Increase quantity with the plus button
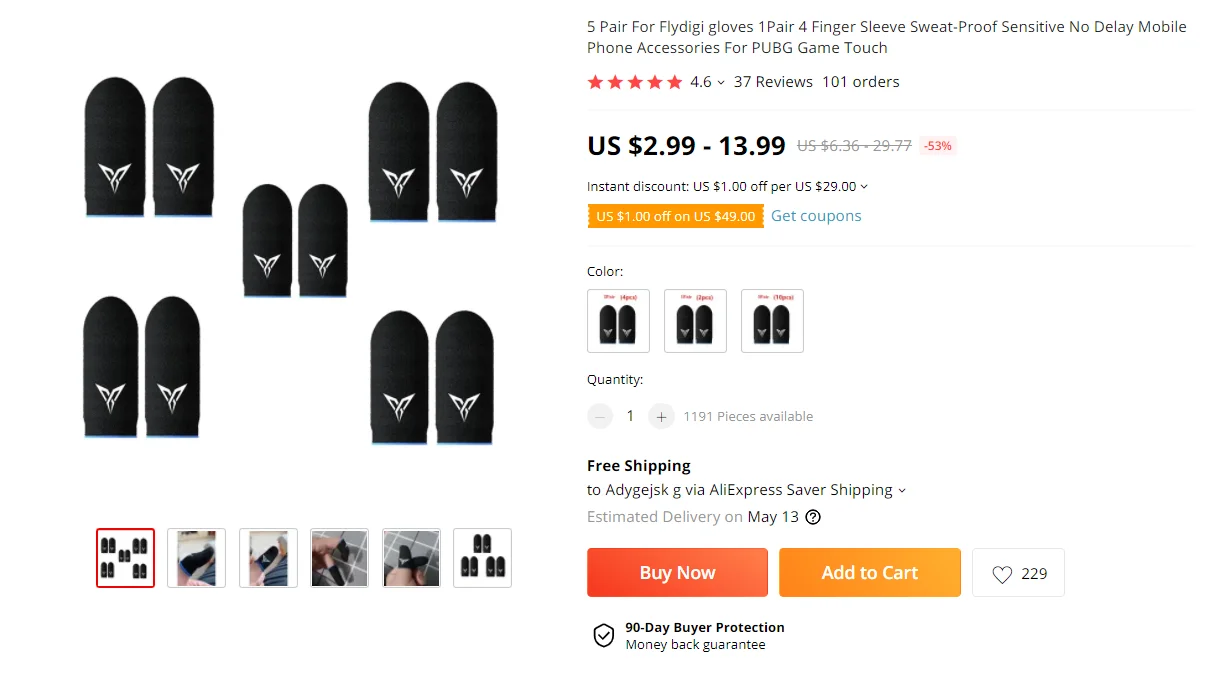The image size is (1217, 690). click(x=661, y=416)
